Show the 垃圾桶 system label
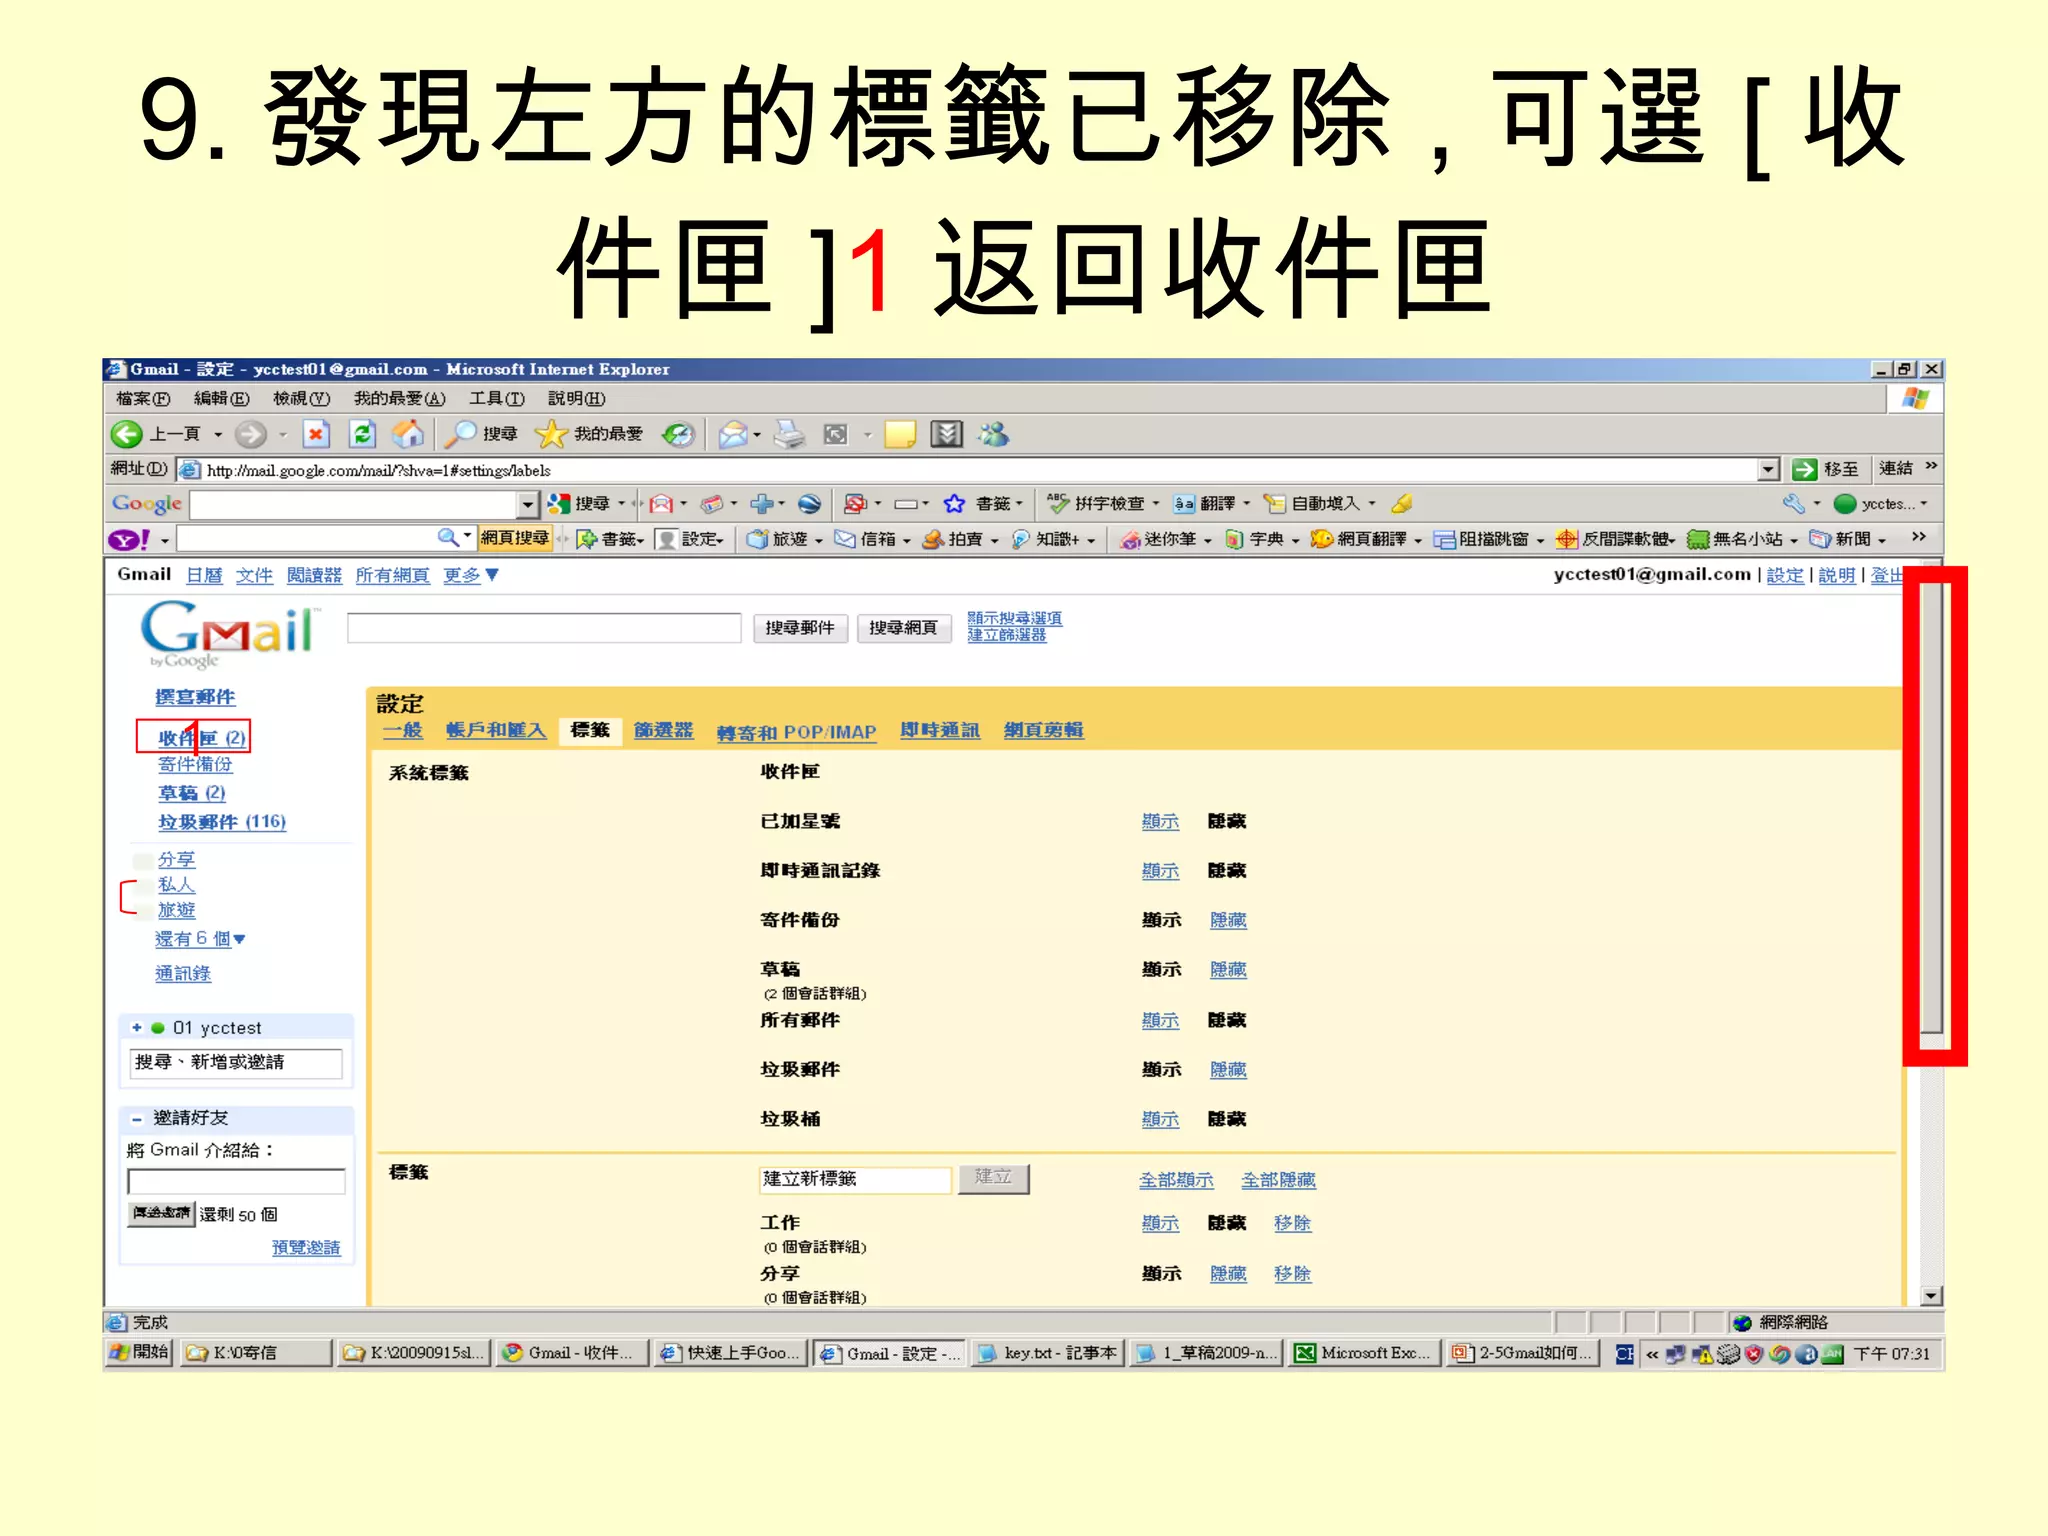2048x1536 pixels. 1160,1120
